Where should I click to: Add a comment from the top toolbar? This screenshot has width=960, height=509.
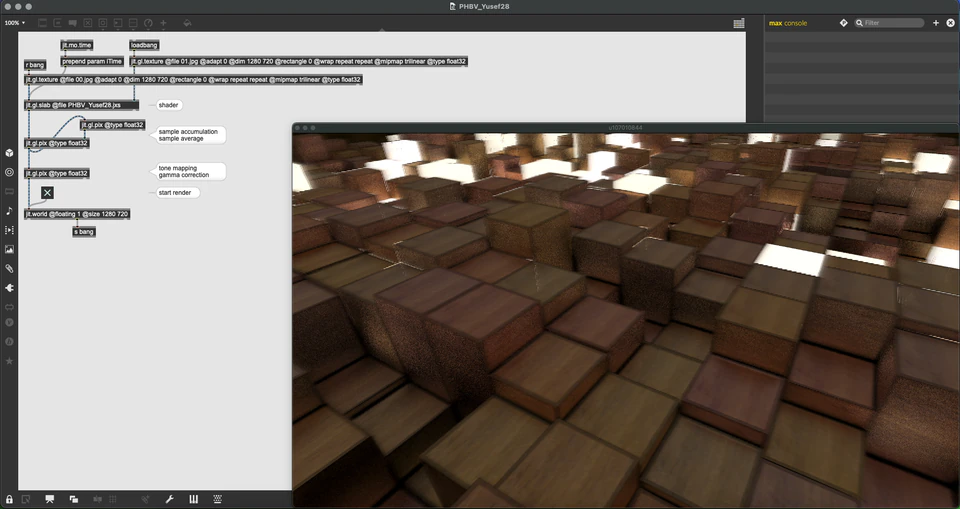73,23
